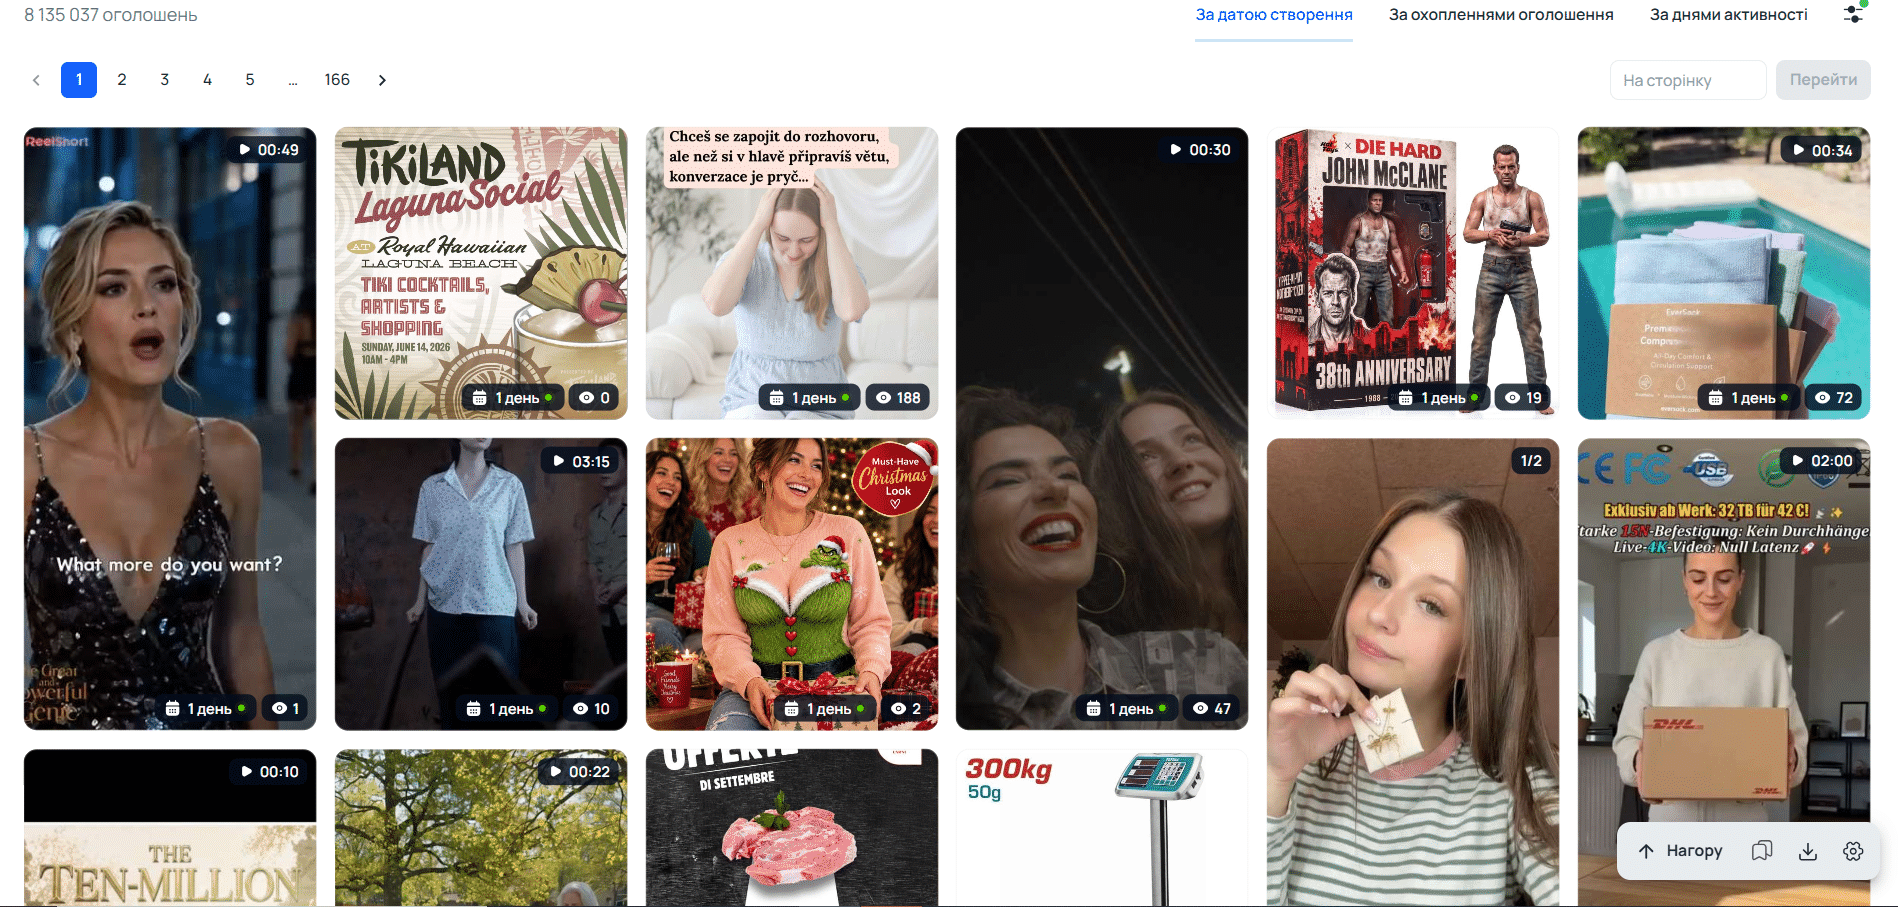This screenshot has height=907, width=1898.
Task: Open the TikiLand Laguna Social ad thumbnail
Action: click(x=481, y=273)
